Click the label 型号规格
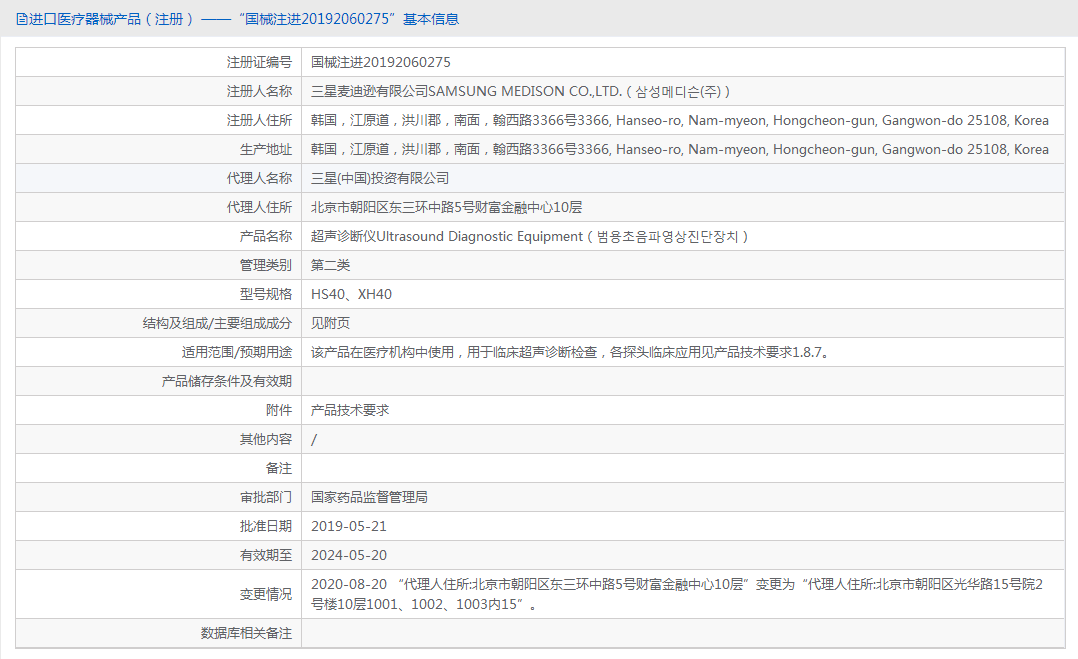This screenshot has height=659, width=1078. 265,294
